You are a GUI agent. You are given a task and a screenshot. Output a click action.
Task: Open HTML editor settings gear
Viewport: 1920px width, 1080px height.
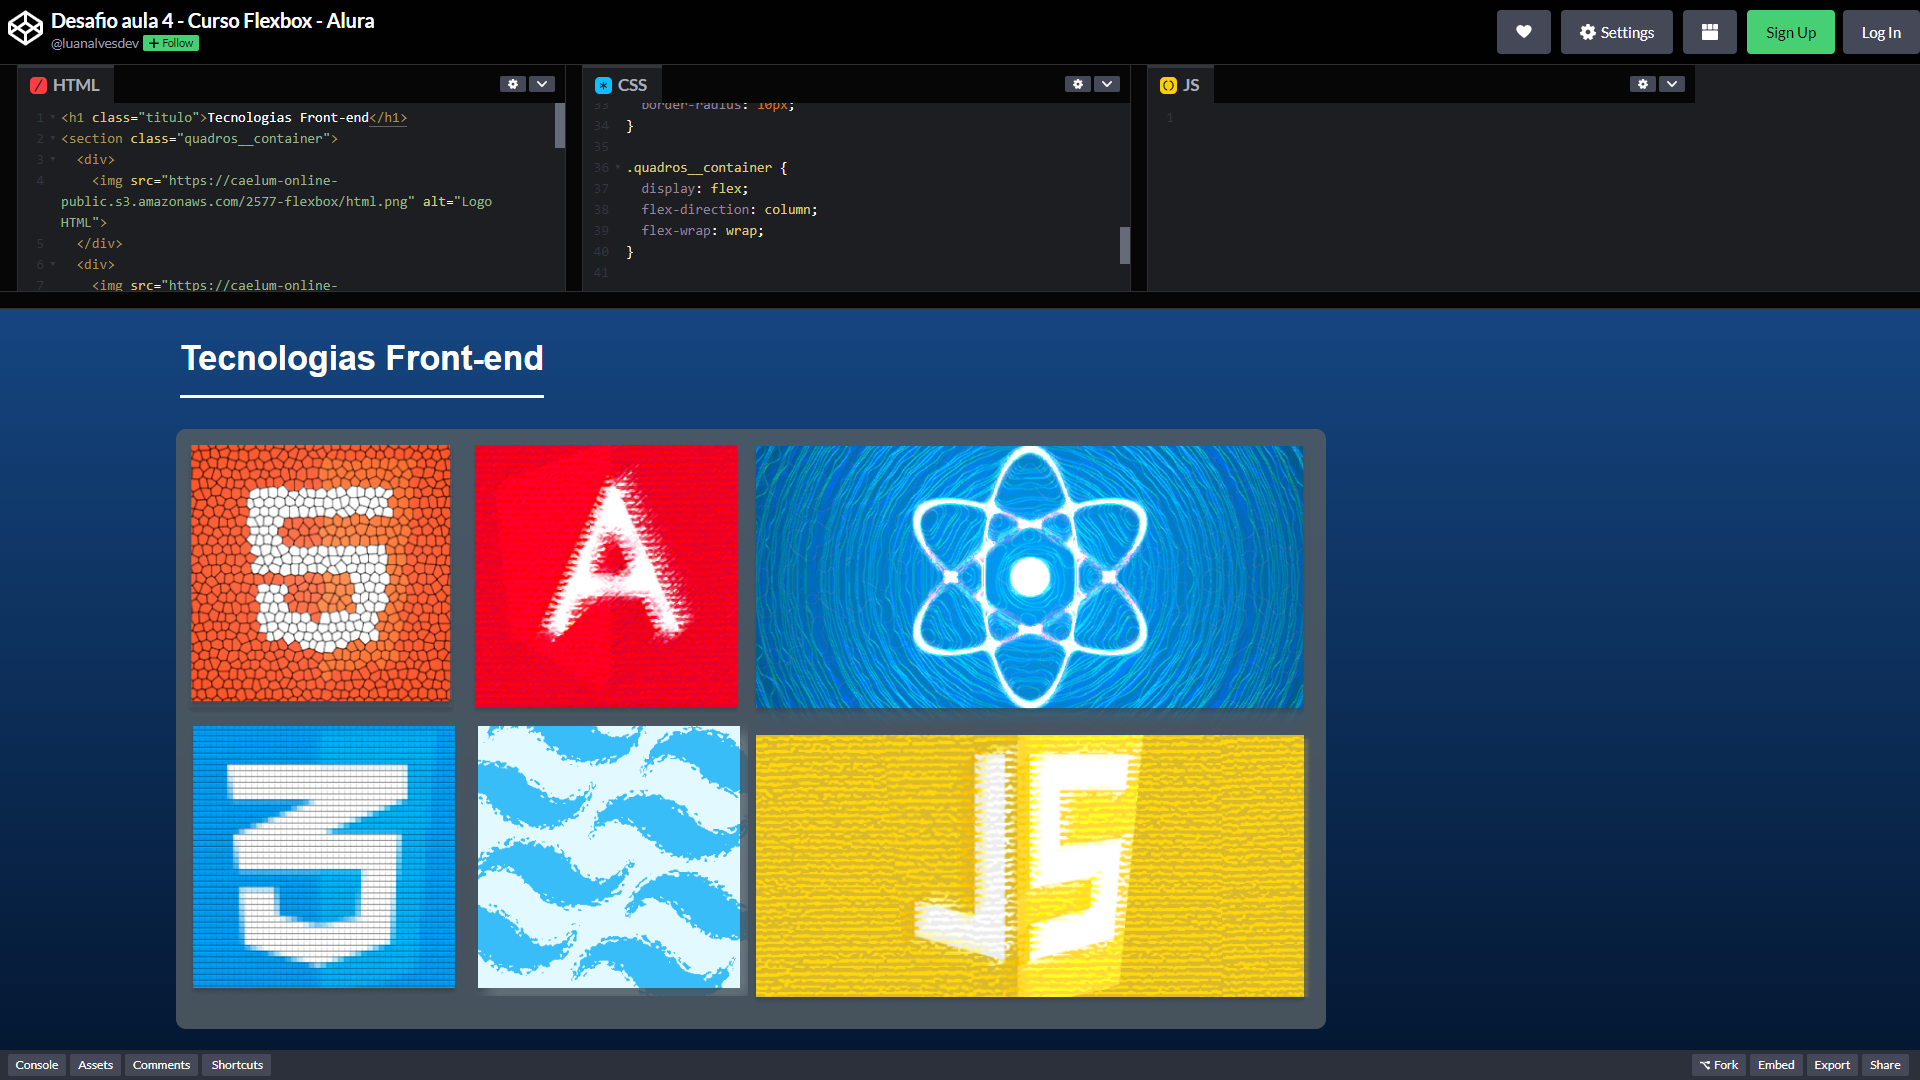pos(513,84)
